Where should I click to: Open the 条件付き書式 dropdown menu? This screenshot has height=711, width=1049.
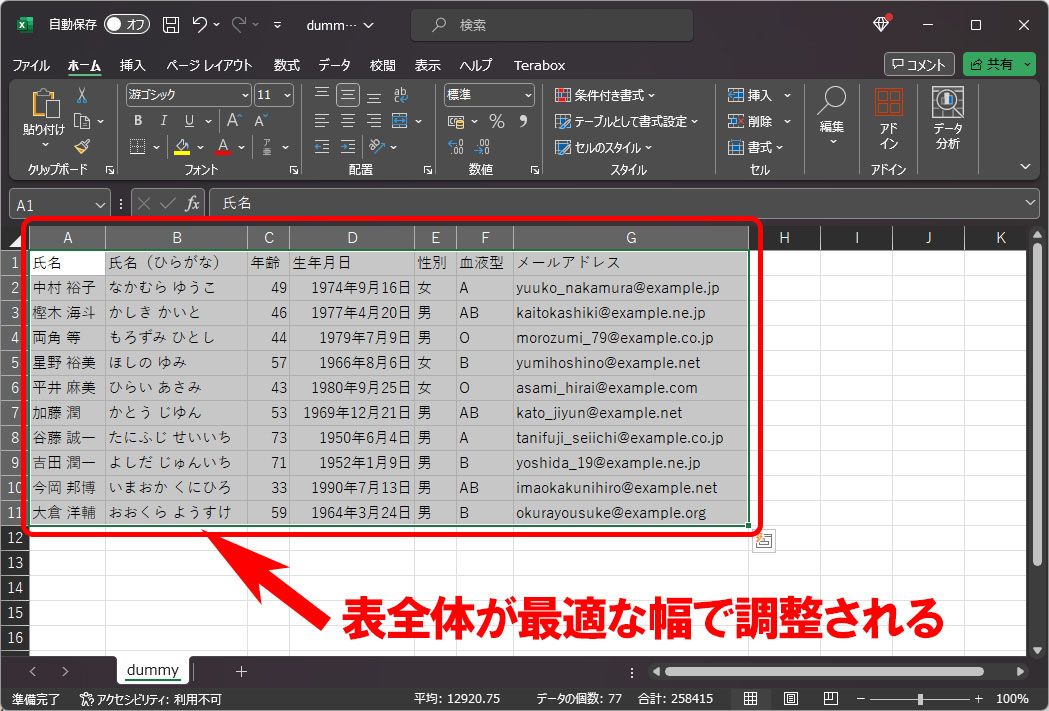[x=605, y=95]
